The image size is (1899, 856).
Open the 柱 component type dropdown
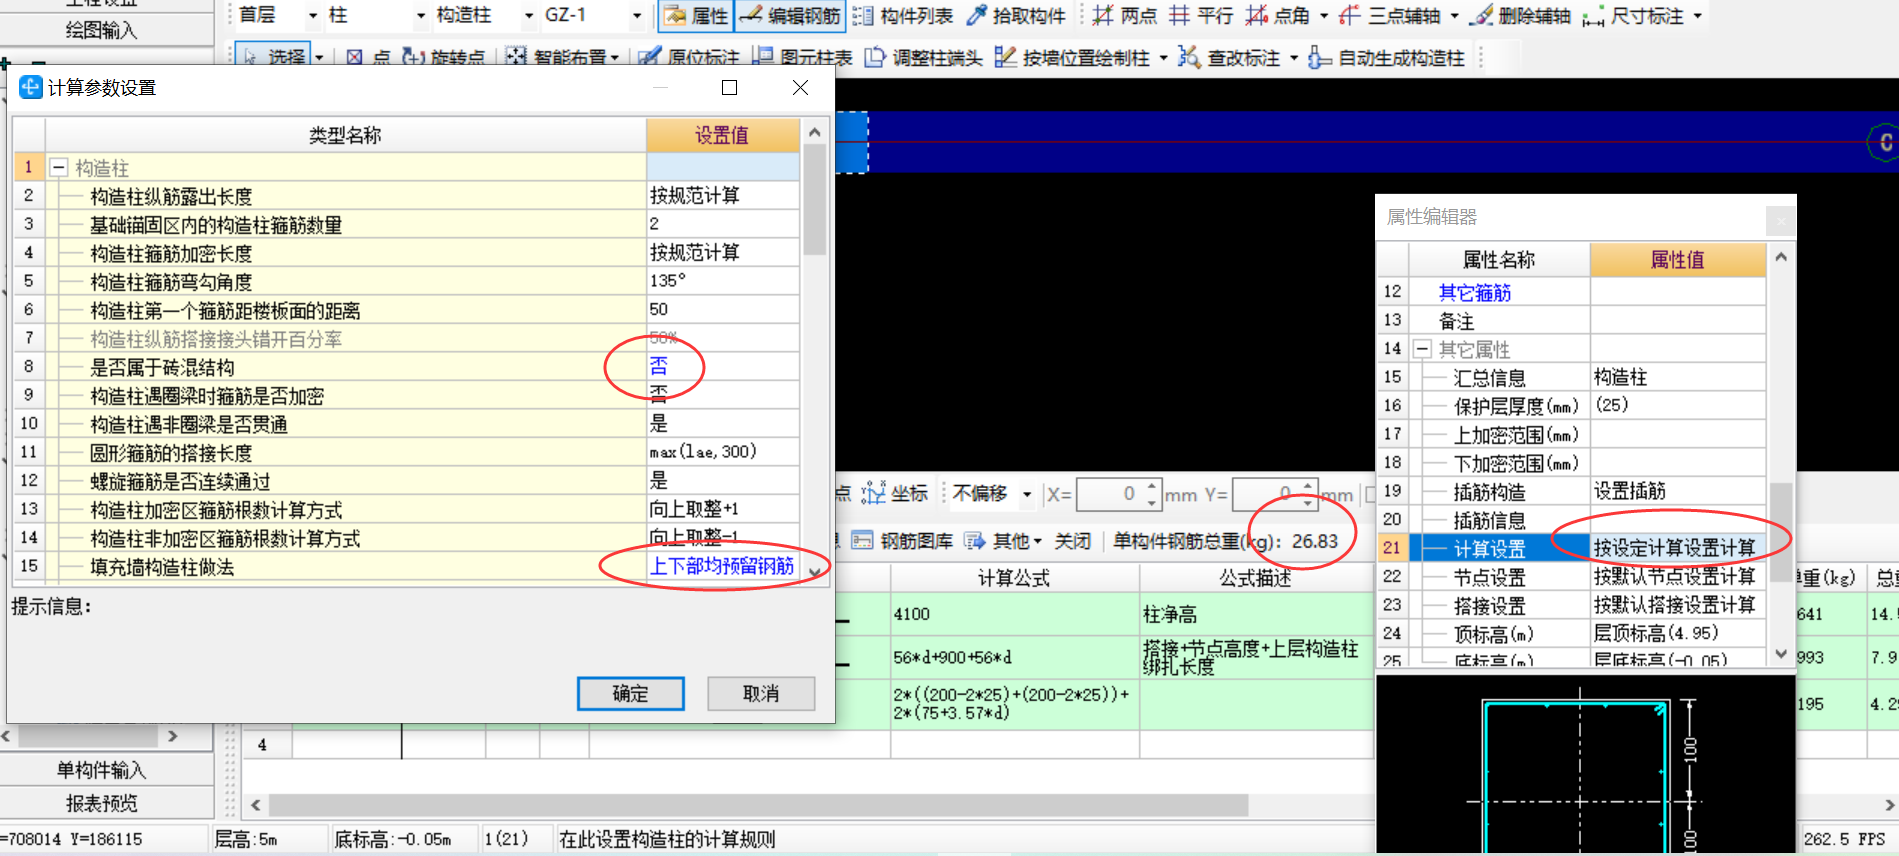(x=420, y=15)
